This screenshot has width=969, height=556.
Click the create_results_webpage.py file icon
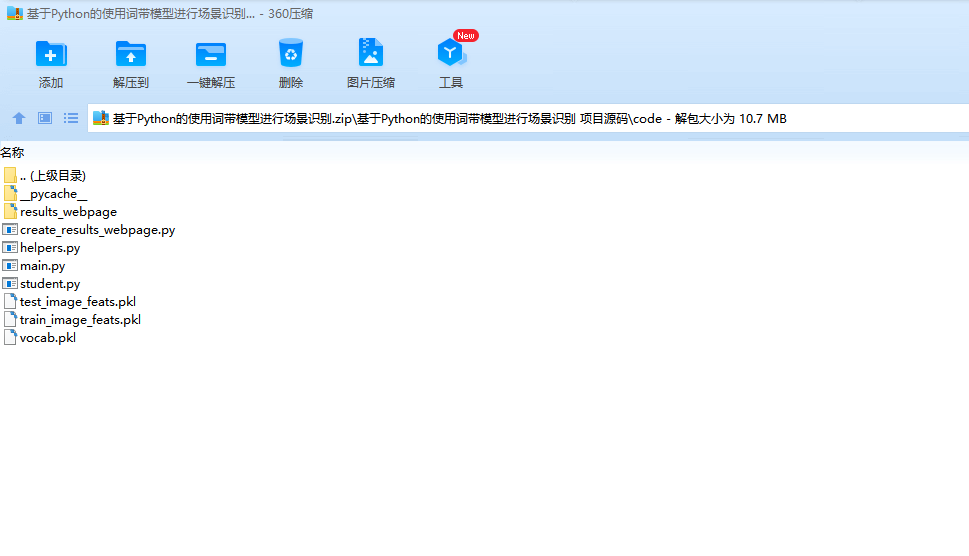[10, 229]
